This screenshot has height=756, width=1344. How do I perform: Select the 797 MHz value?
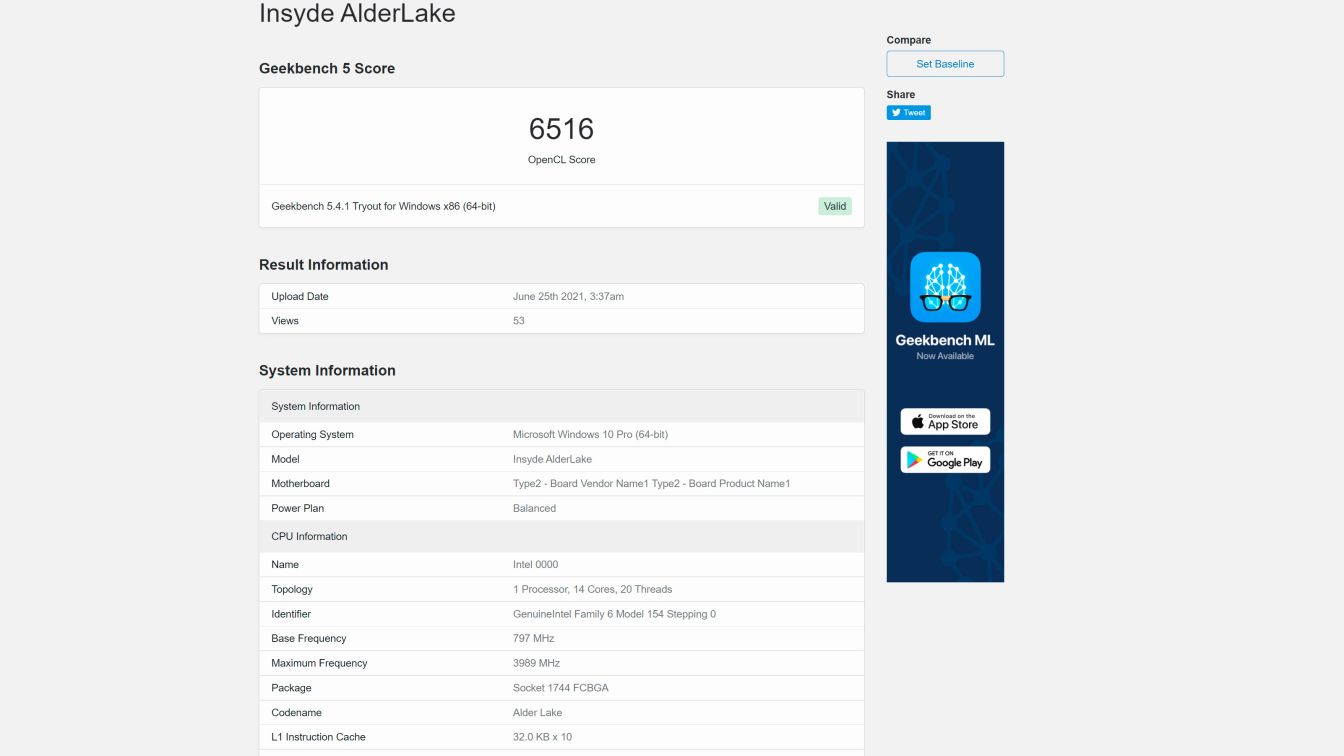point(533,639)
